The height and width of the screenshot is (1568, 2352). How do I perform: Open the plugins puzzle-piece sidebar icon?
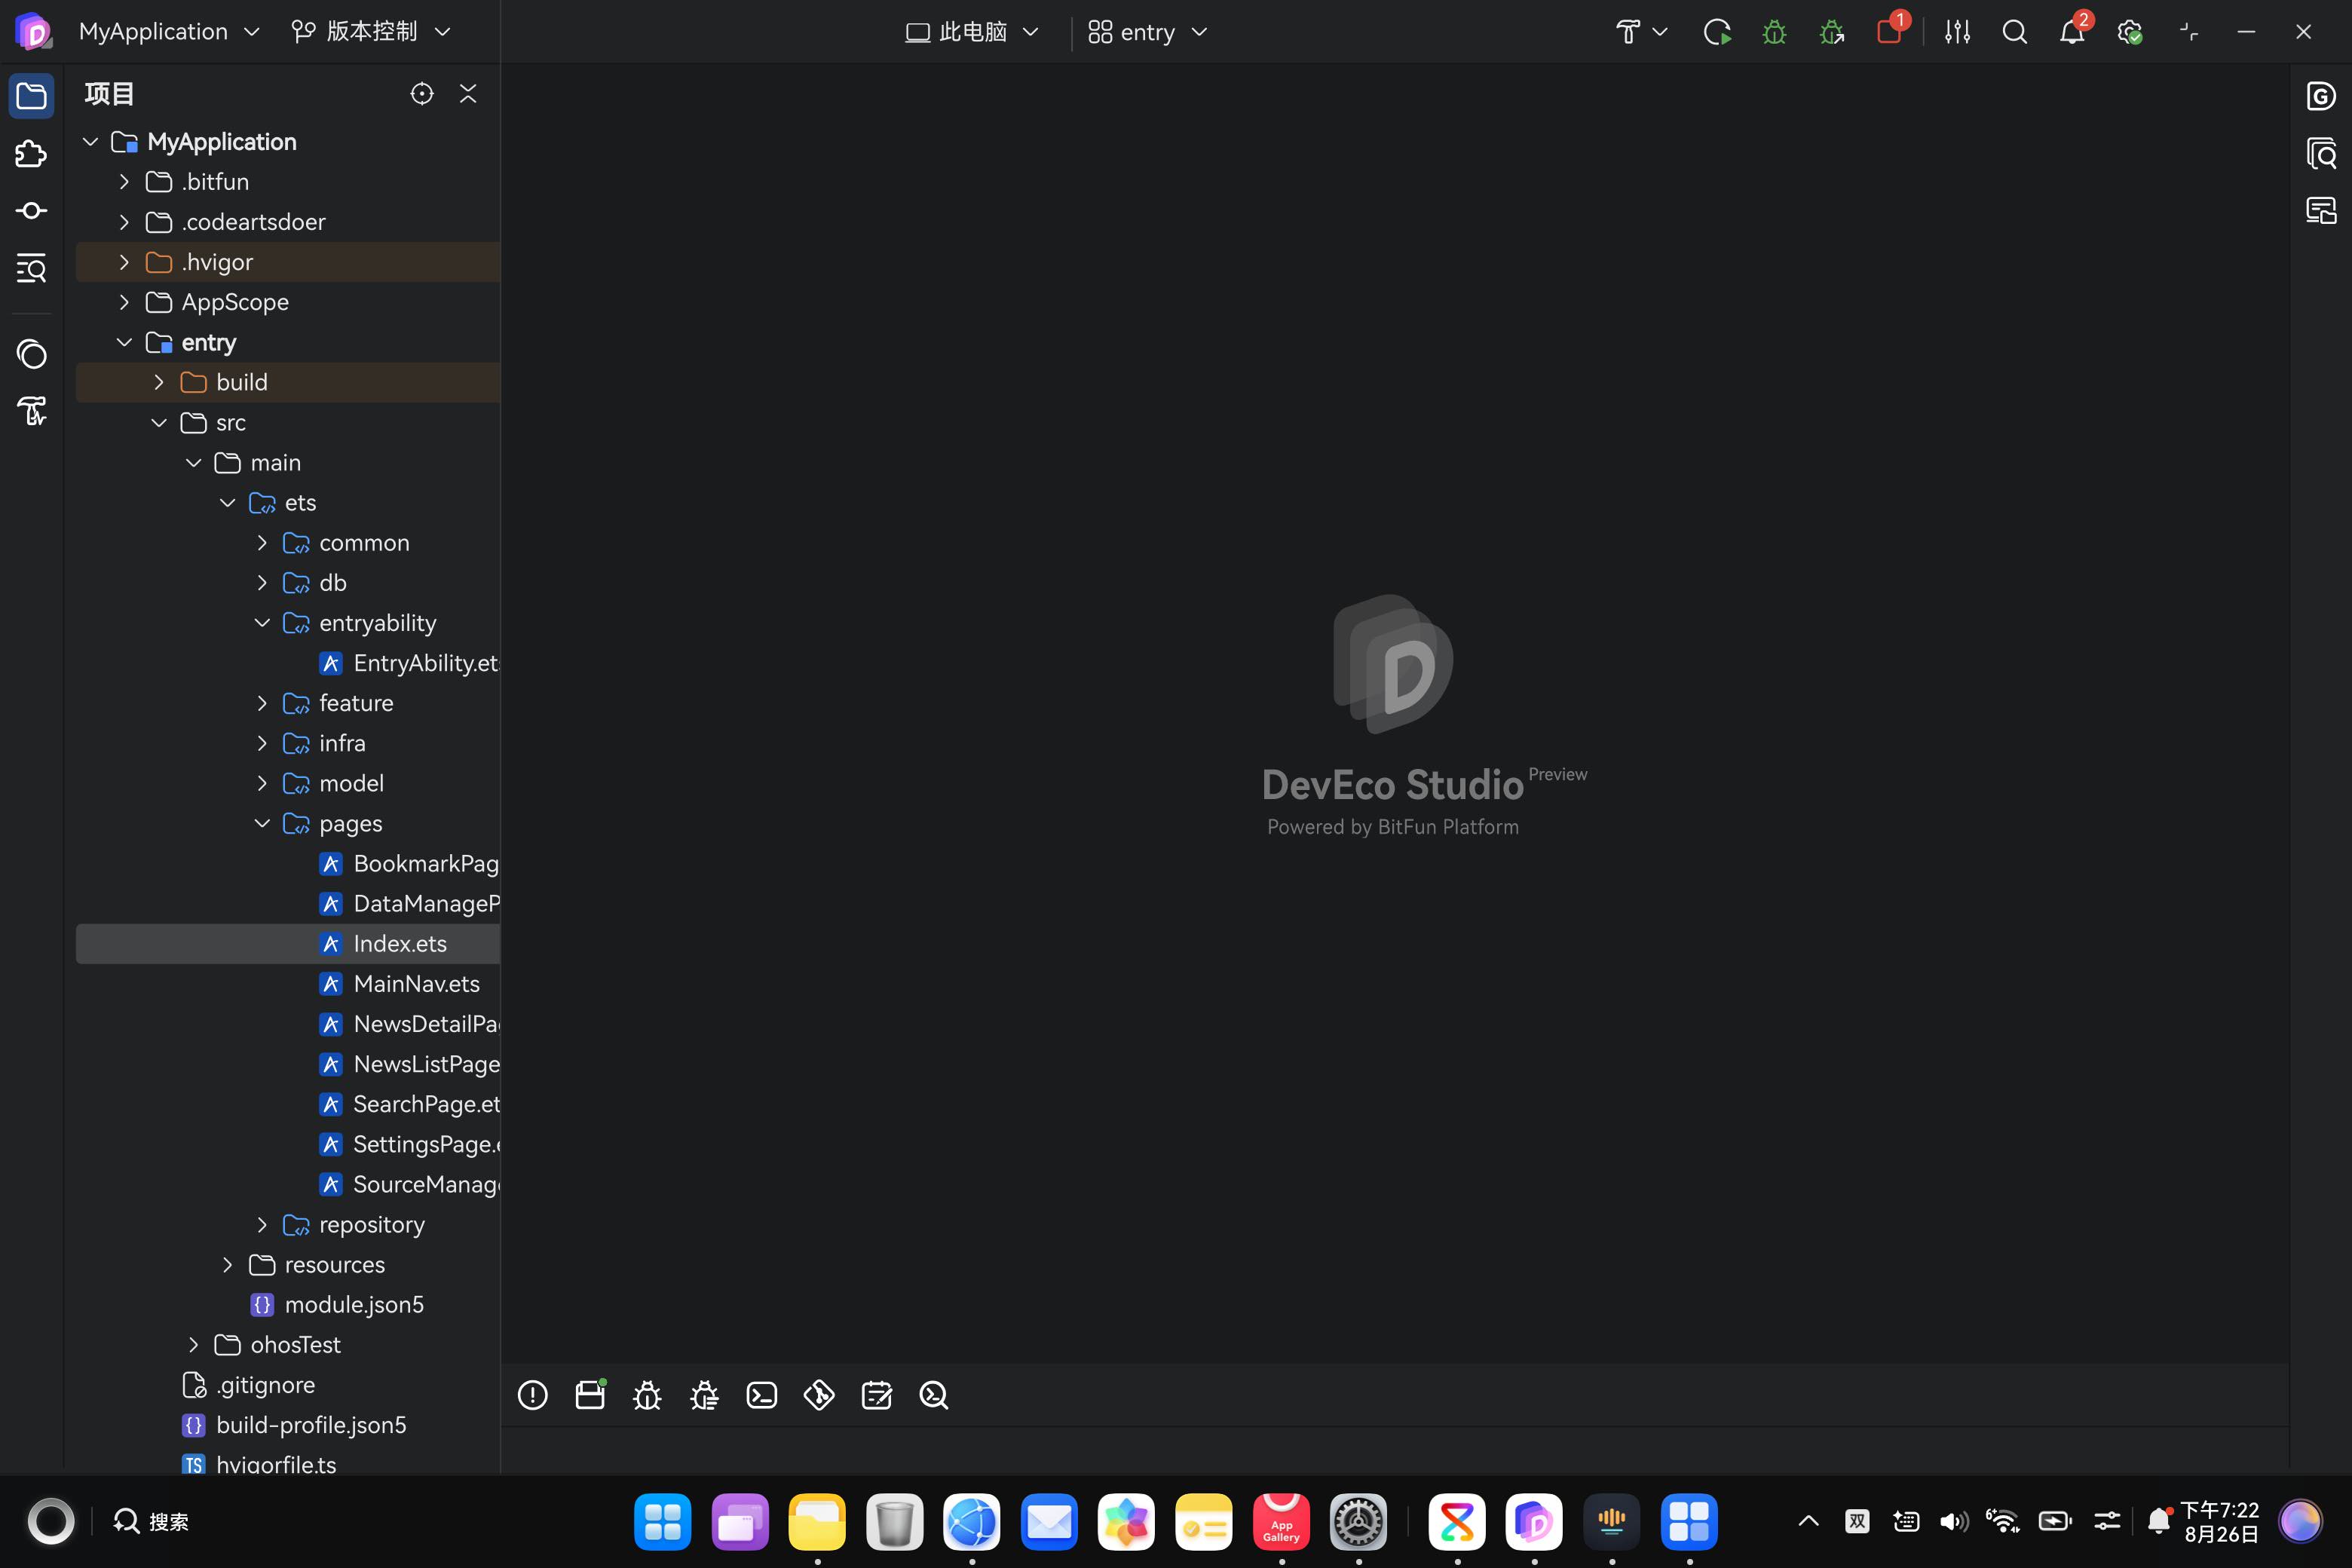(x=31, y=153)
